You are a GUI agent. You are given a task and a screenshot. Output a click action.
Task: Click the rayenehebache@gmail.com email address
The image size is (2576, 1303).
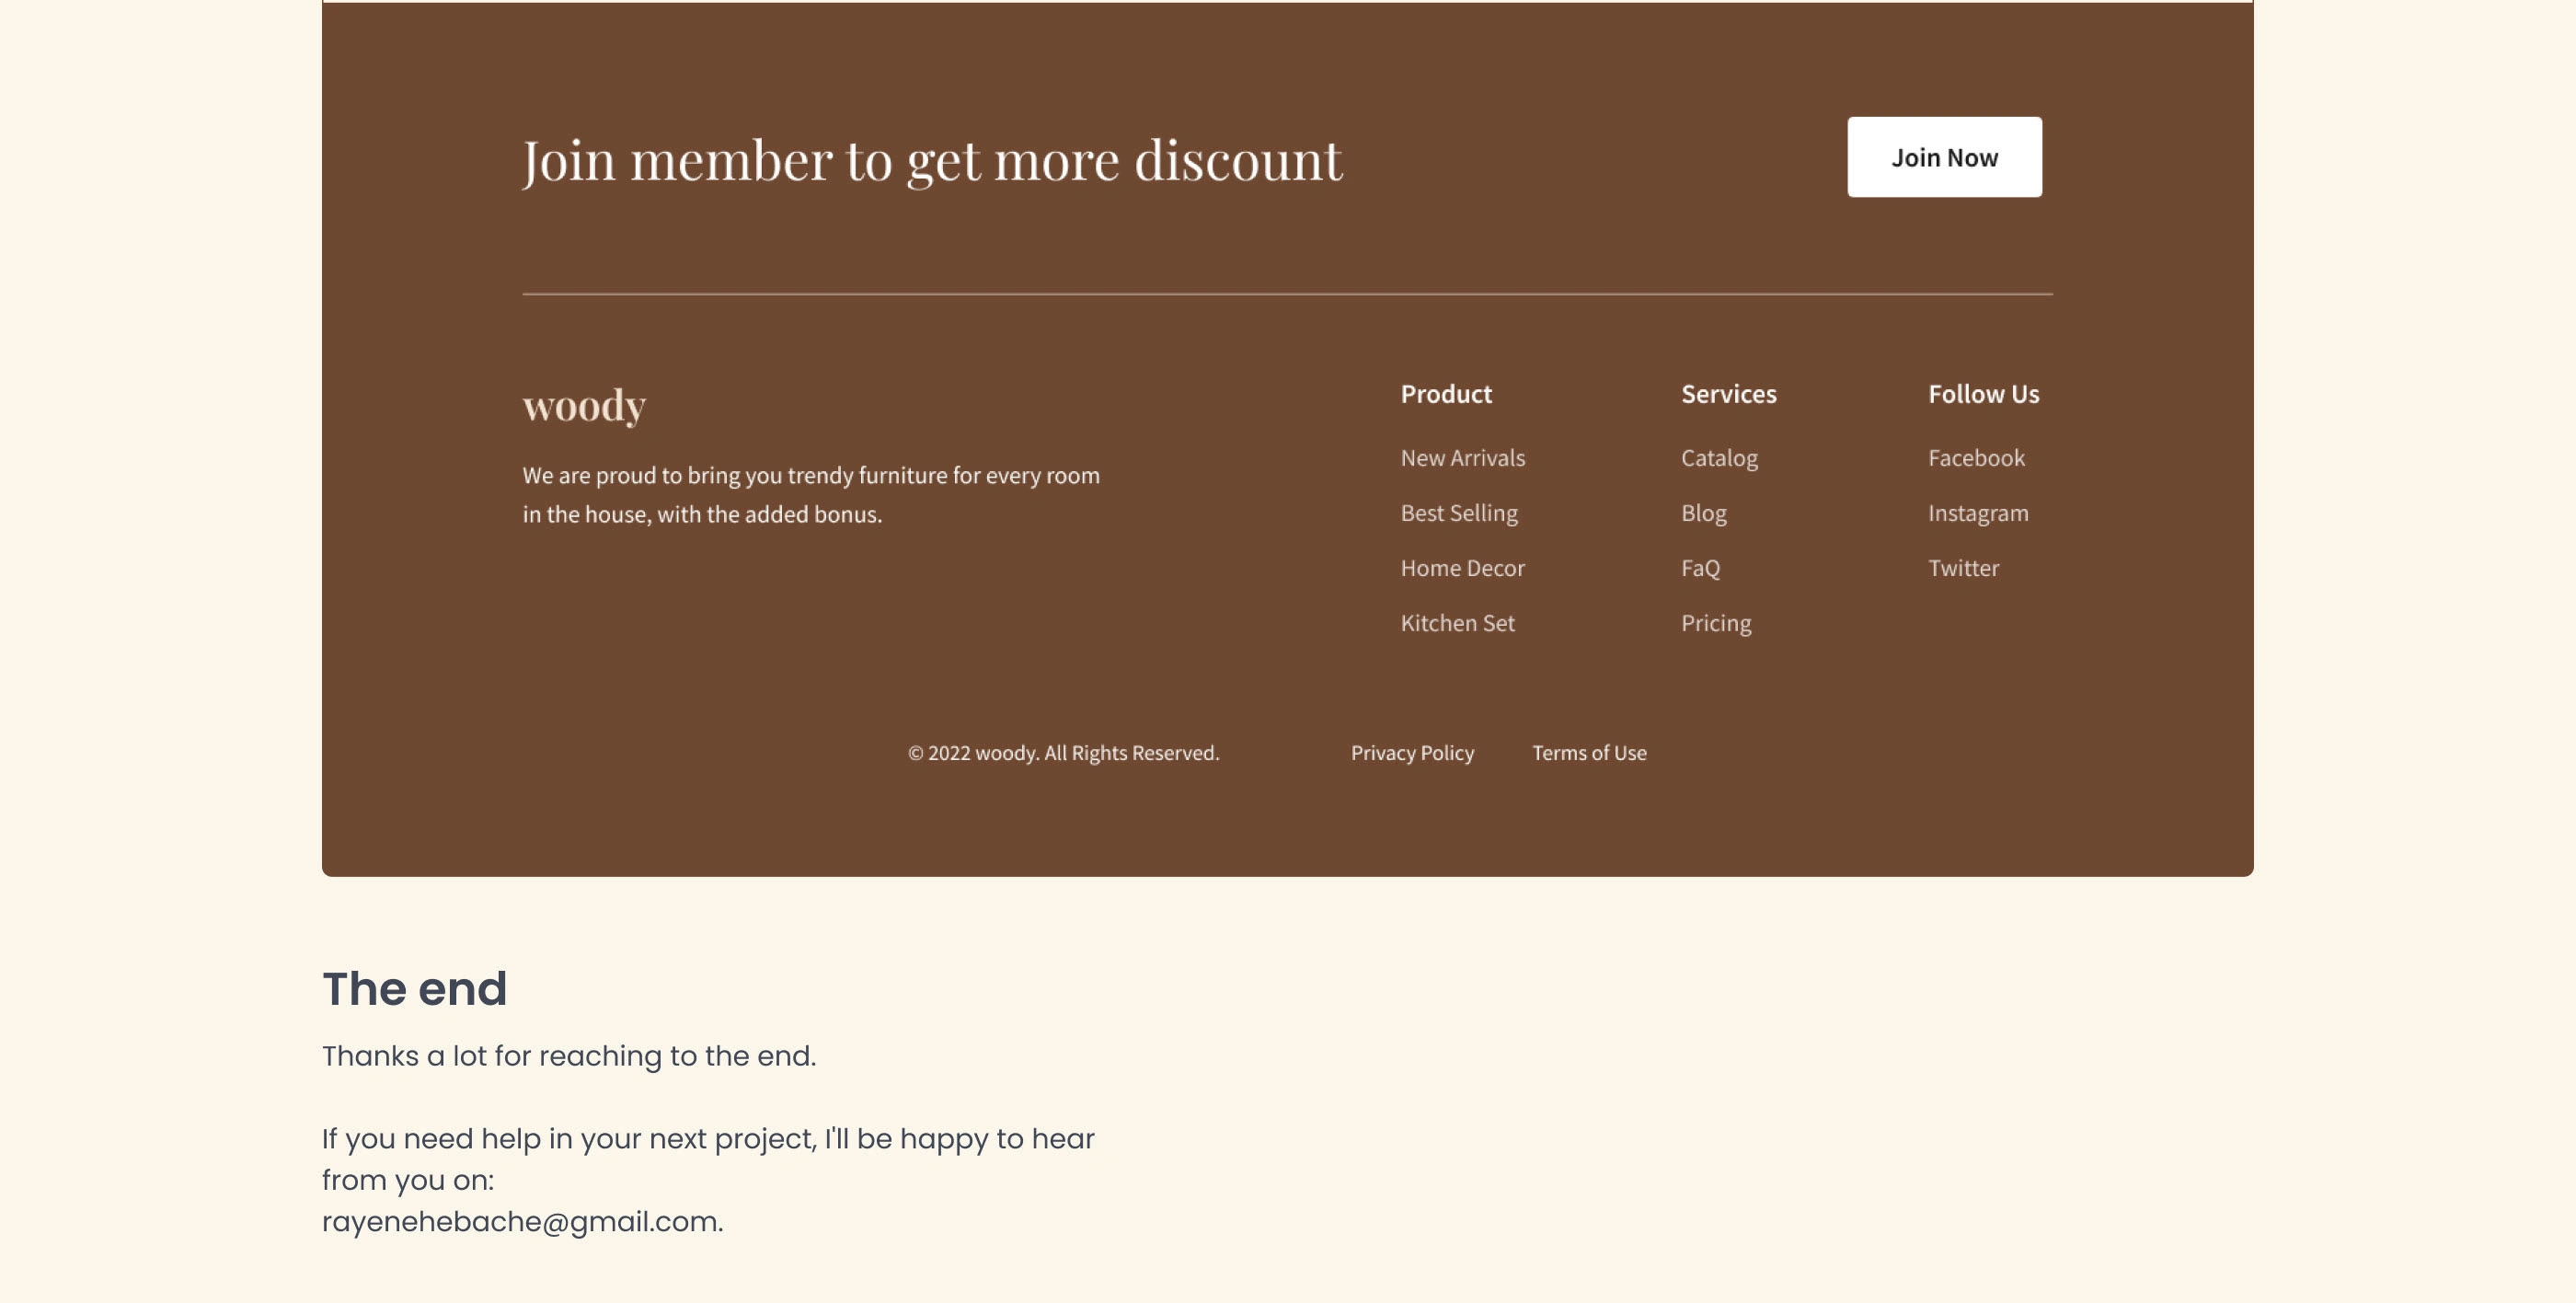520,1221
